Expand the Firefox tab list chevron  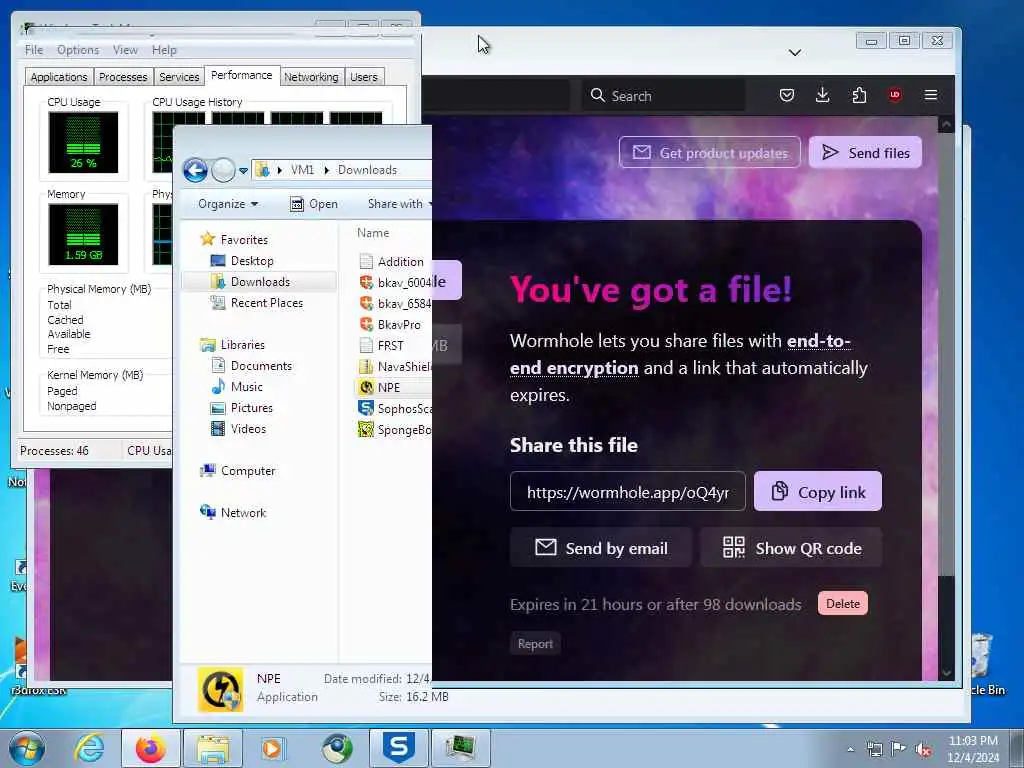pyautogui.click(x=795, y=53)
